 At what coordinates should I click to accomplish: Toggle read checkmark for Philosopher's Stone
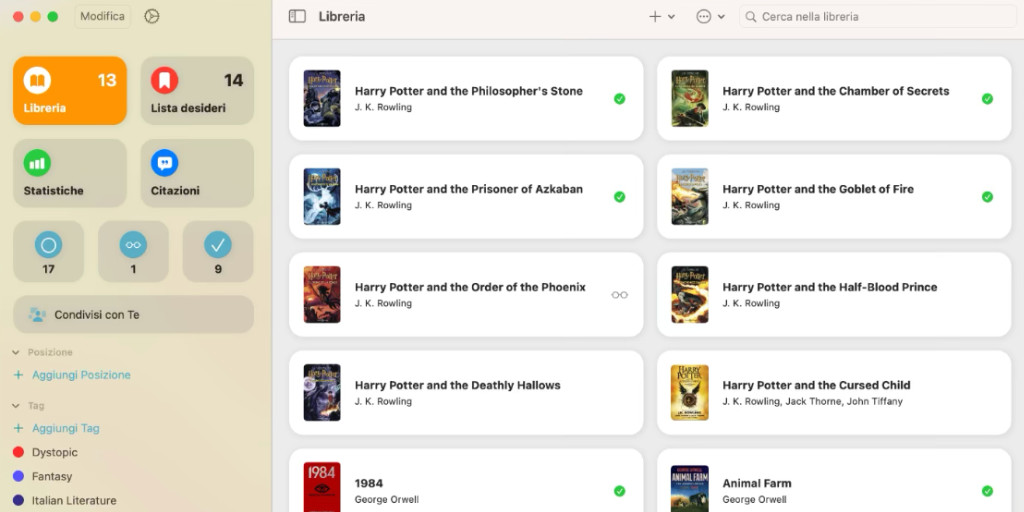click(620, 99)
